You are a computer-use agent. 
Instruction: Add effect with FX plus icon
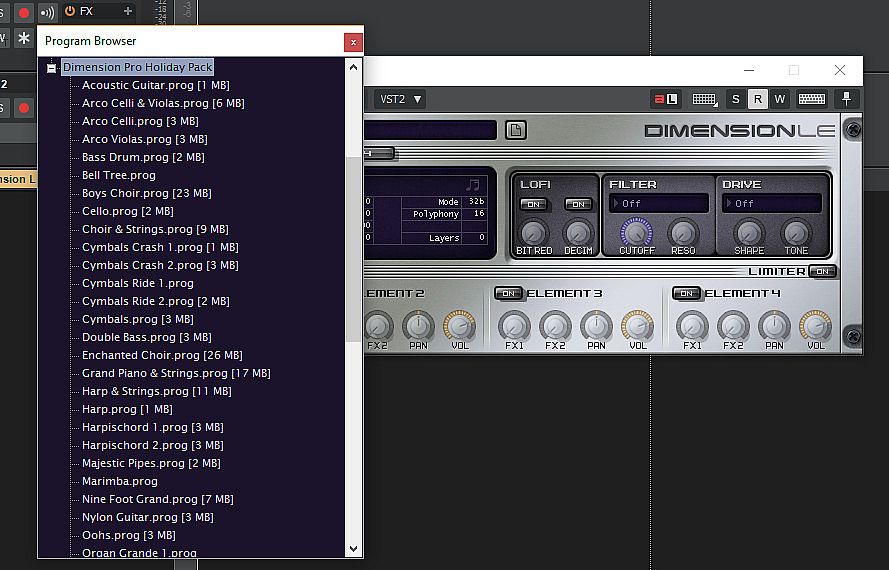[x=127, y=11]
